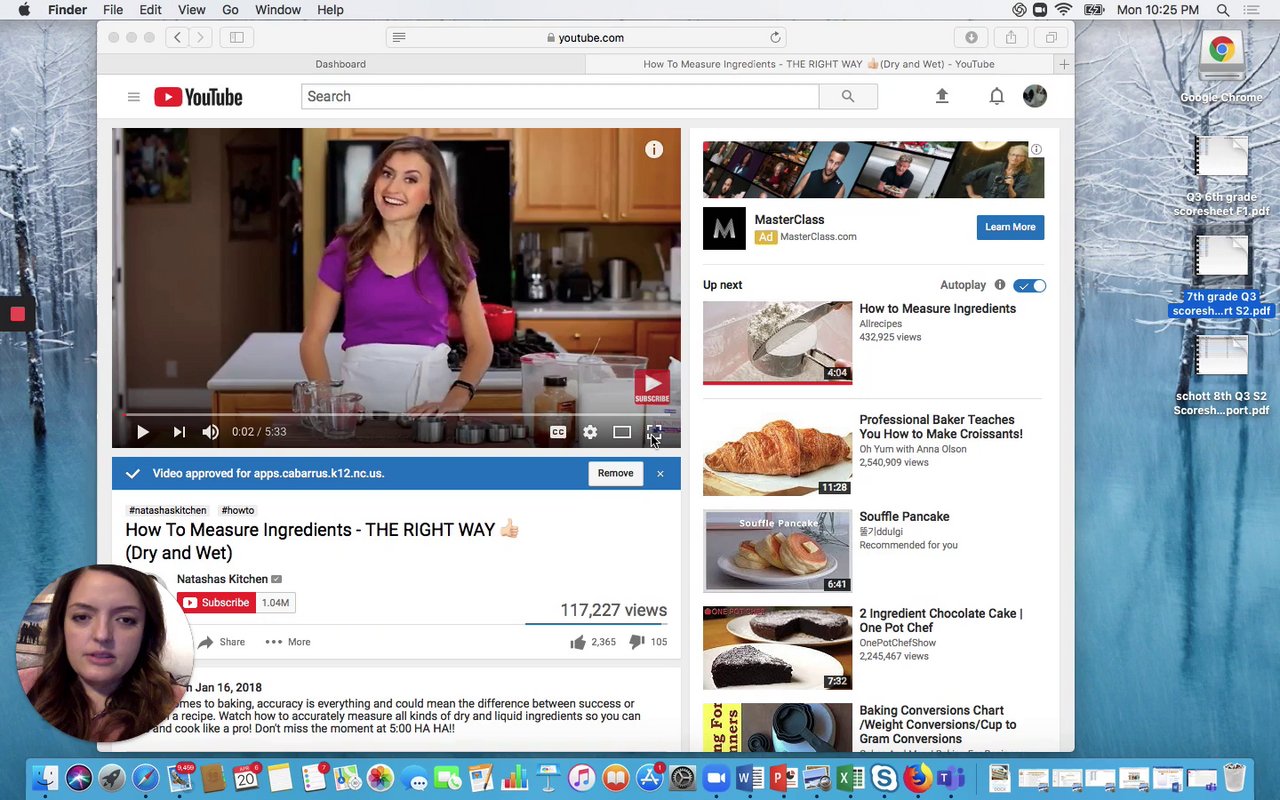
Task: Open the Natashas Kitchen channel link
Action: click(222, 579)
